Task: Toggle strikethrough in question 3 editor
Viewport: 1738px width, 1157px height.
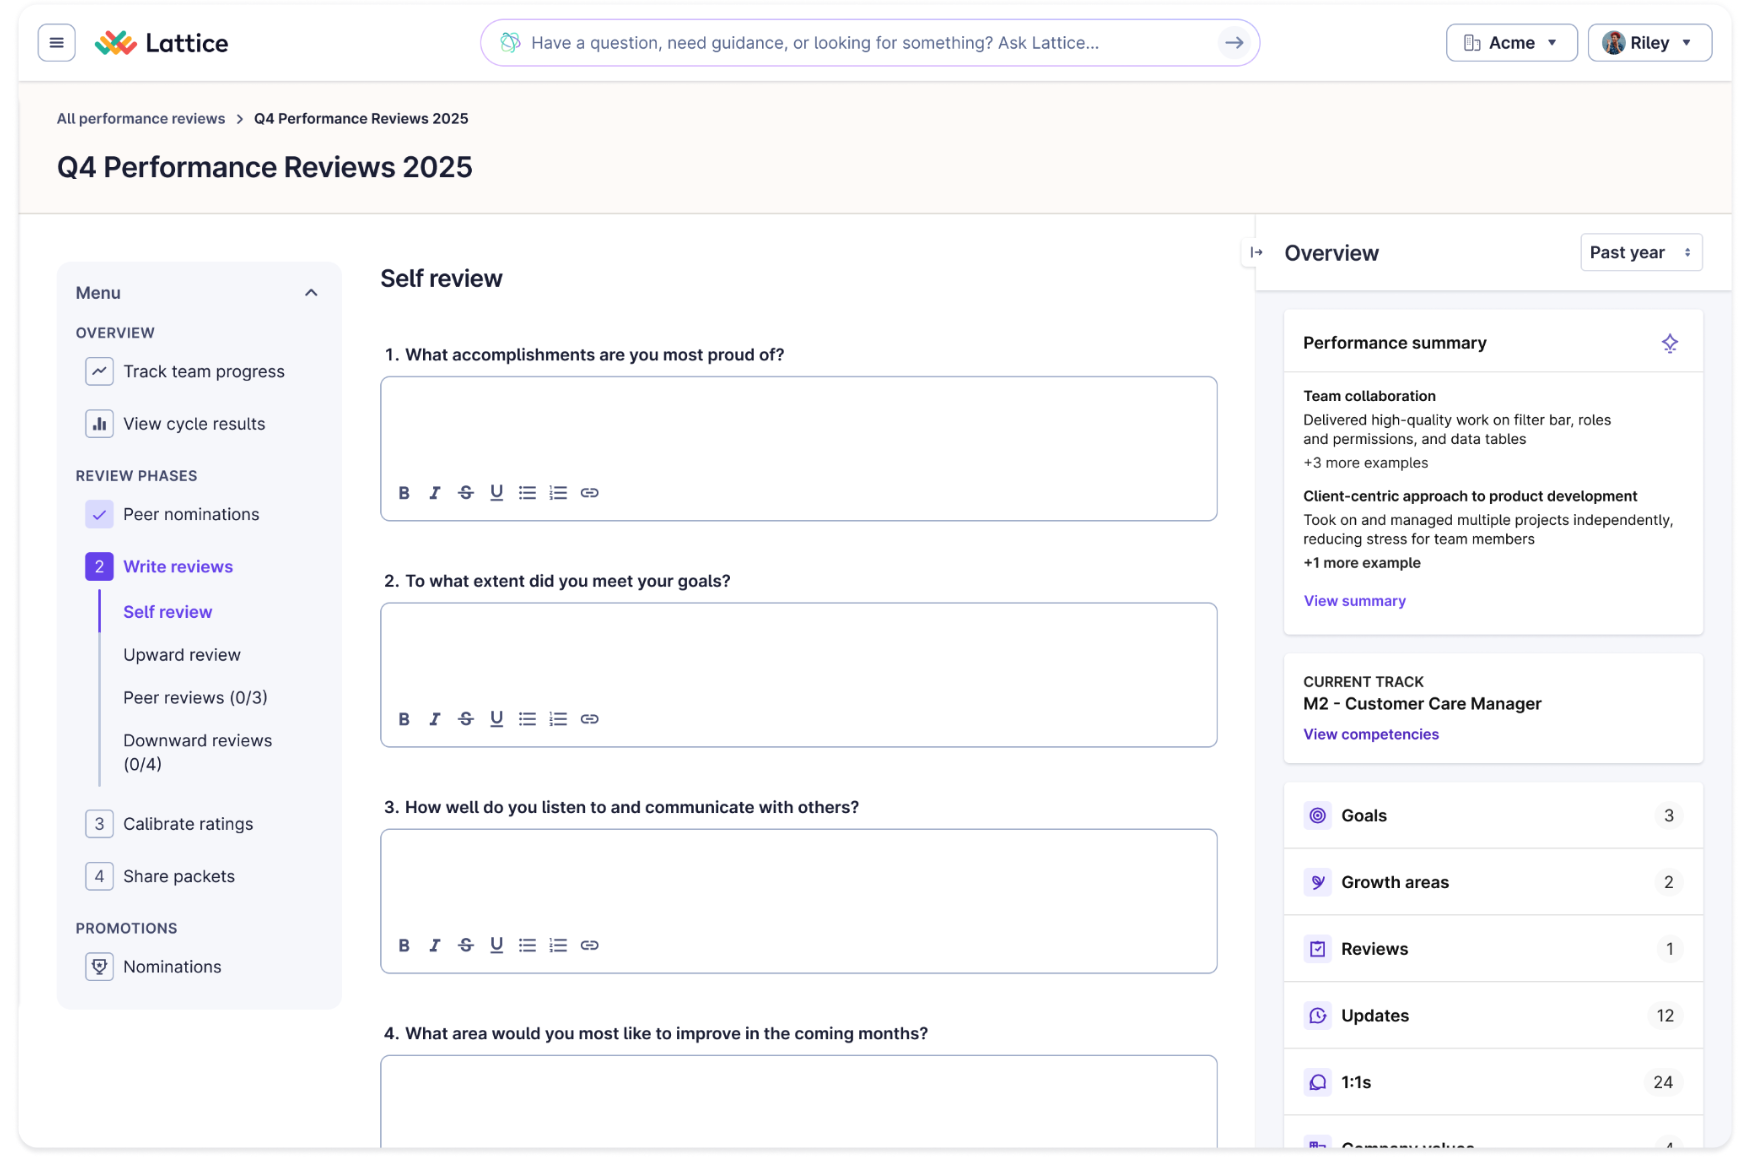Action: click(x=466, y=945)
